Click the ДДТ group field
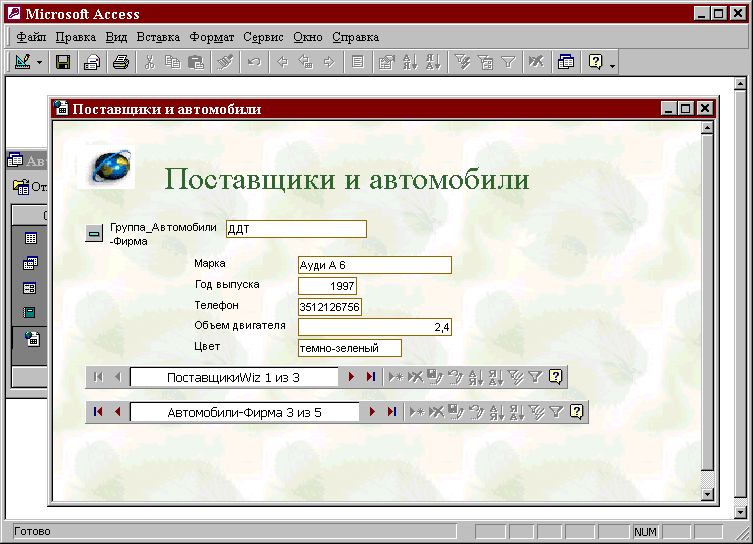This screenshot has height=544, width=753. tap(296, 229)
